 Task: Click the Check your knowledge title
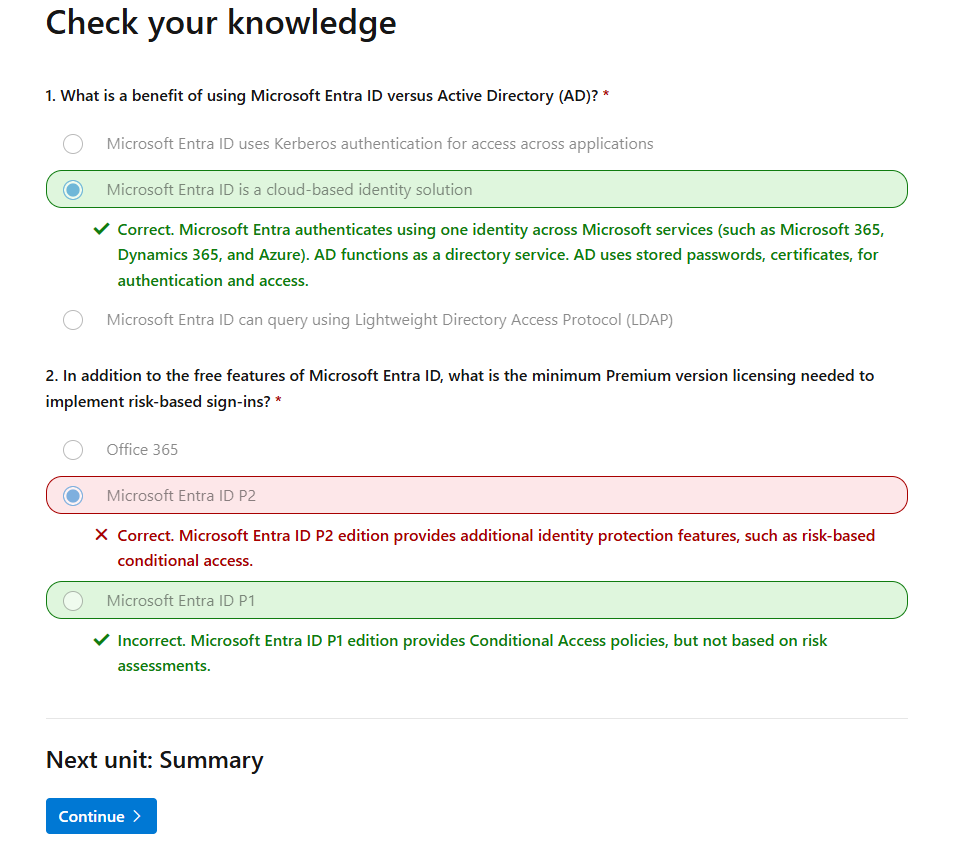click(220, 22)
